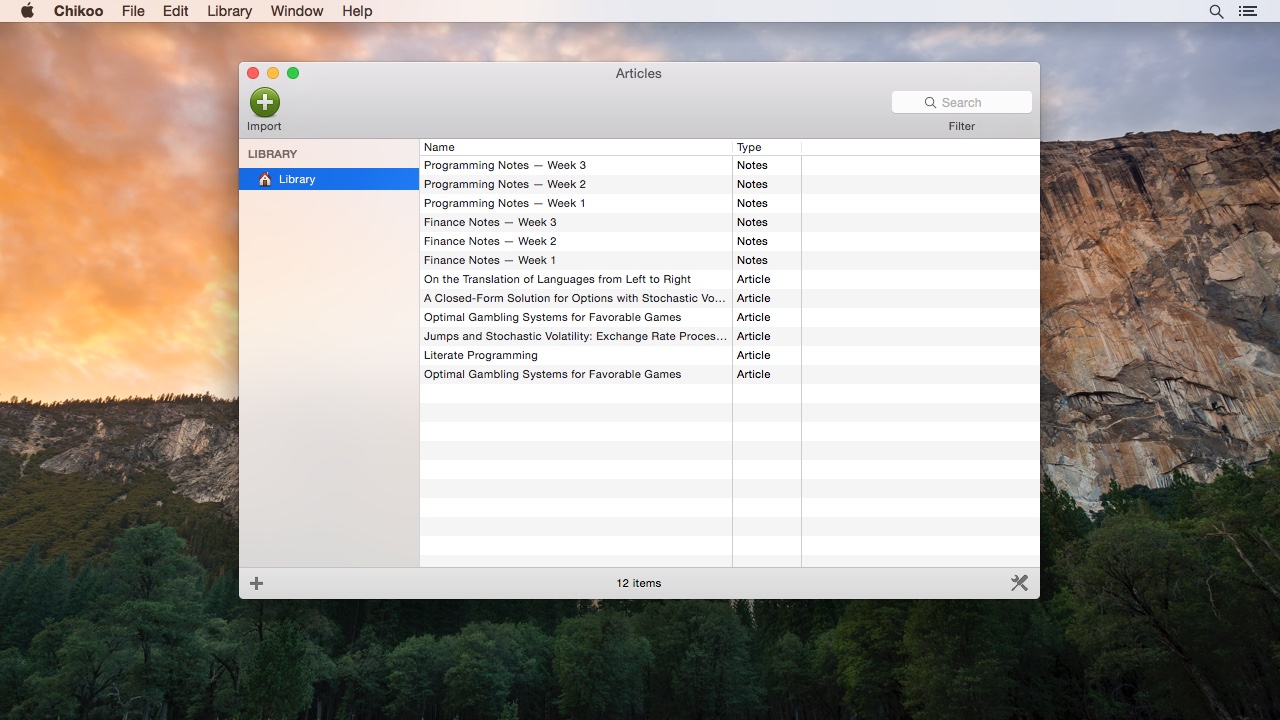The image size is (1280, 720).
Task: Click the plus icon at bottom left
Action: pyautogui.click(x=257, y=583)
